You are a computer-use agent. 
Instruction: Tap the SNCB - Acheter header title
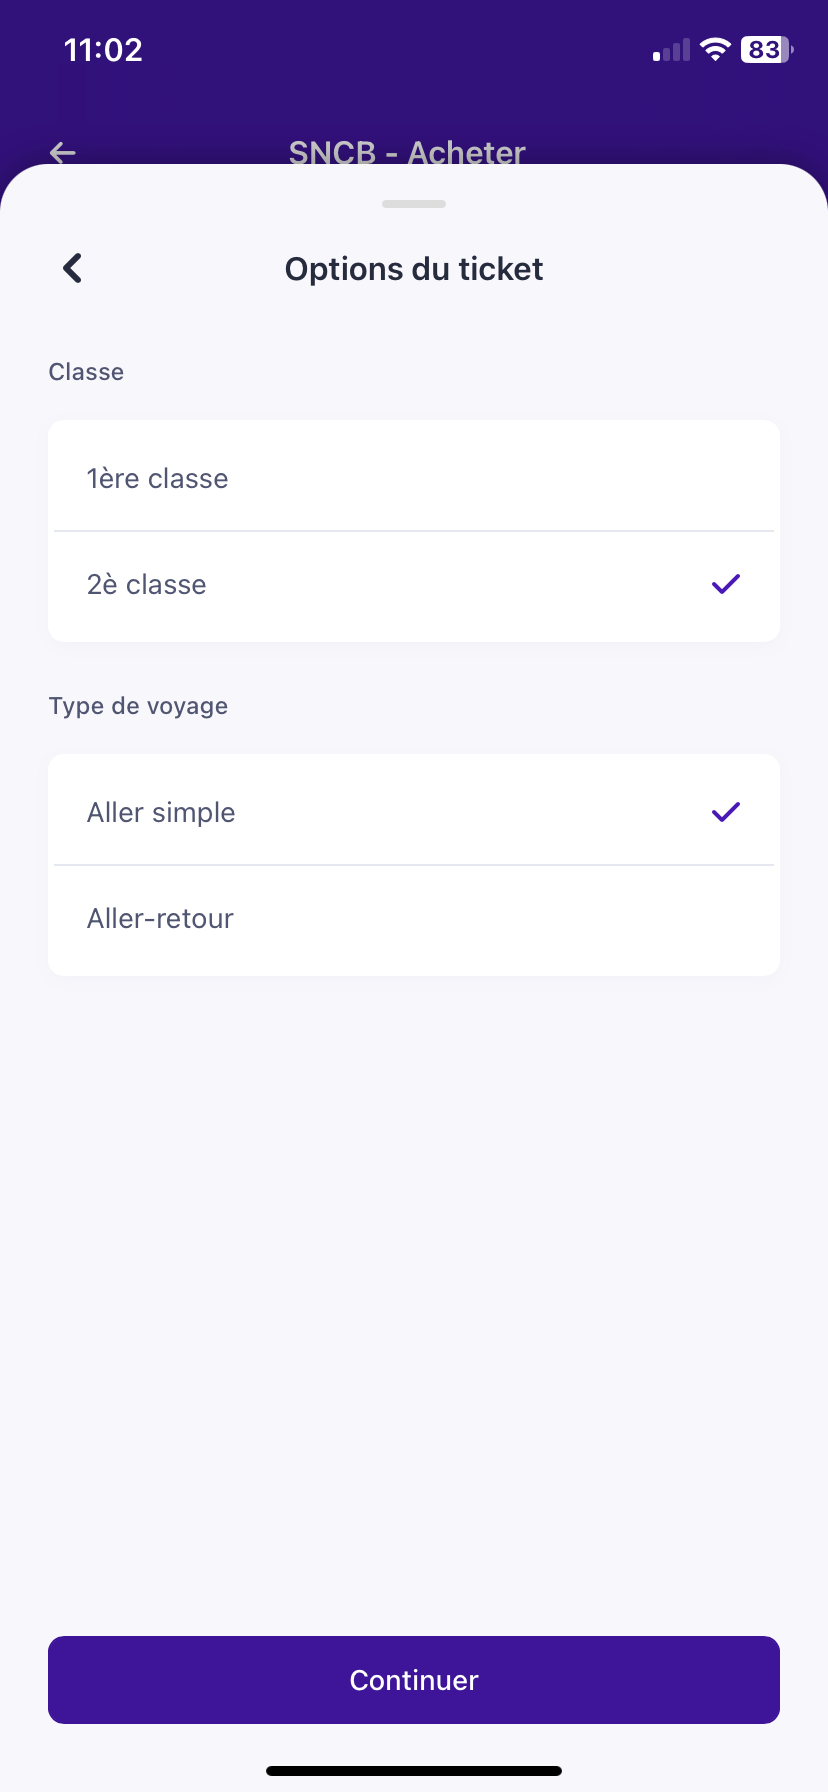click(407, 152)
